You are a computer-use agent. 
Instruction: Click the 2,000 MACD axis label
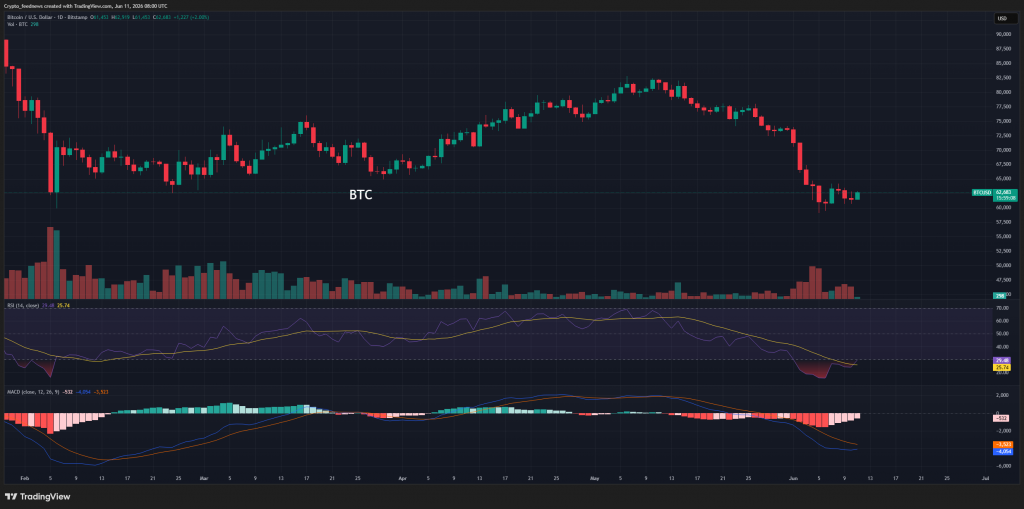tap(1004, 396)
